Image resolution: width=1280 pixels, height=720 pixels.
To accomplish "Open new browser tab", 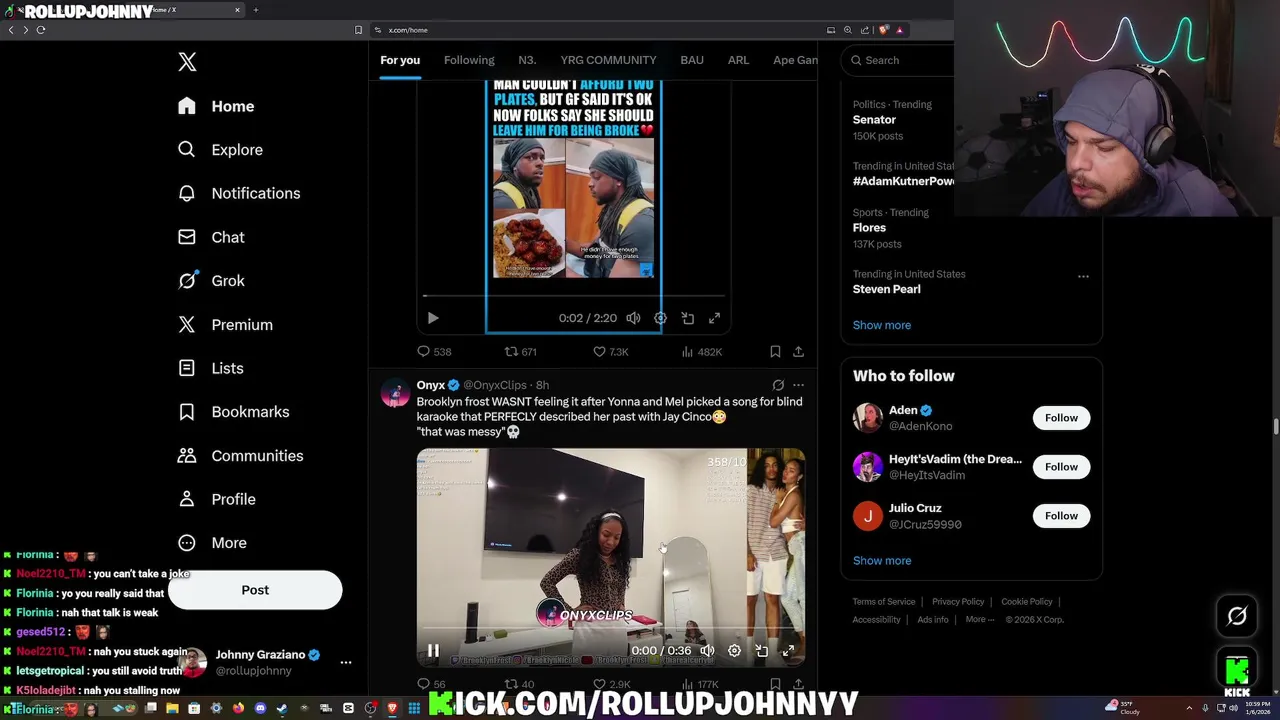I will [256, 10].
